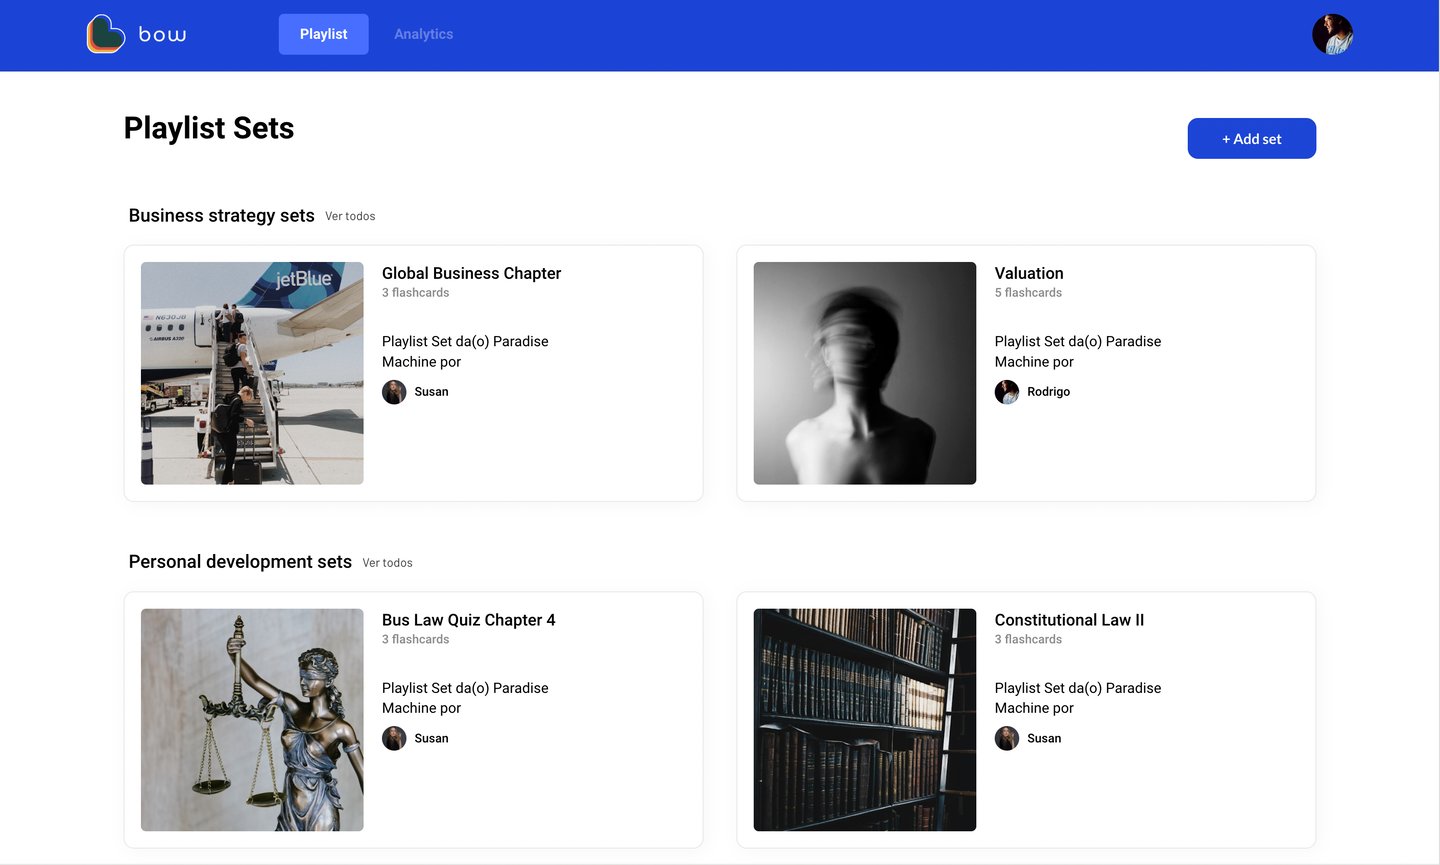Image resolution: width=1440 pixels, height=865 pixels.
Task: Click Susan's avatar on Constitutional Law II card
Action: coord(1007,739)
